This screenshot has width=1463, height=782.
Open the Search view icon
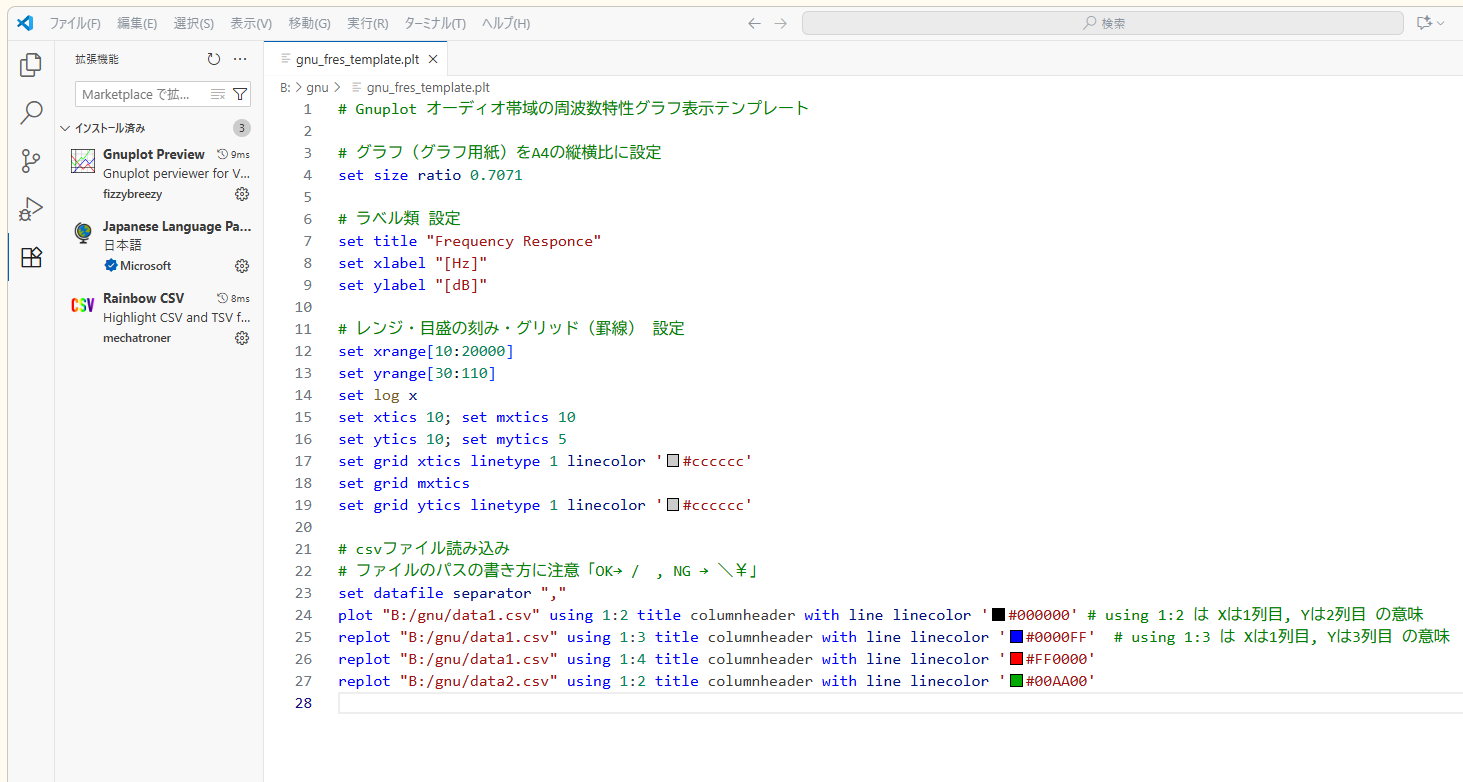(31, 112)
